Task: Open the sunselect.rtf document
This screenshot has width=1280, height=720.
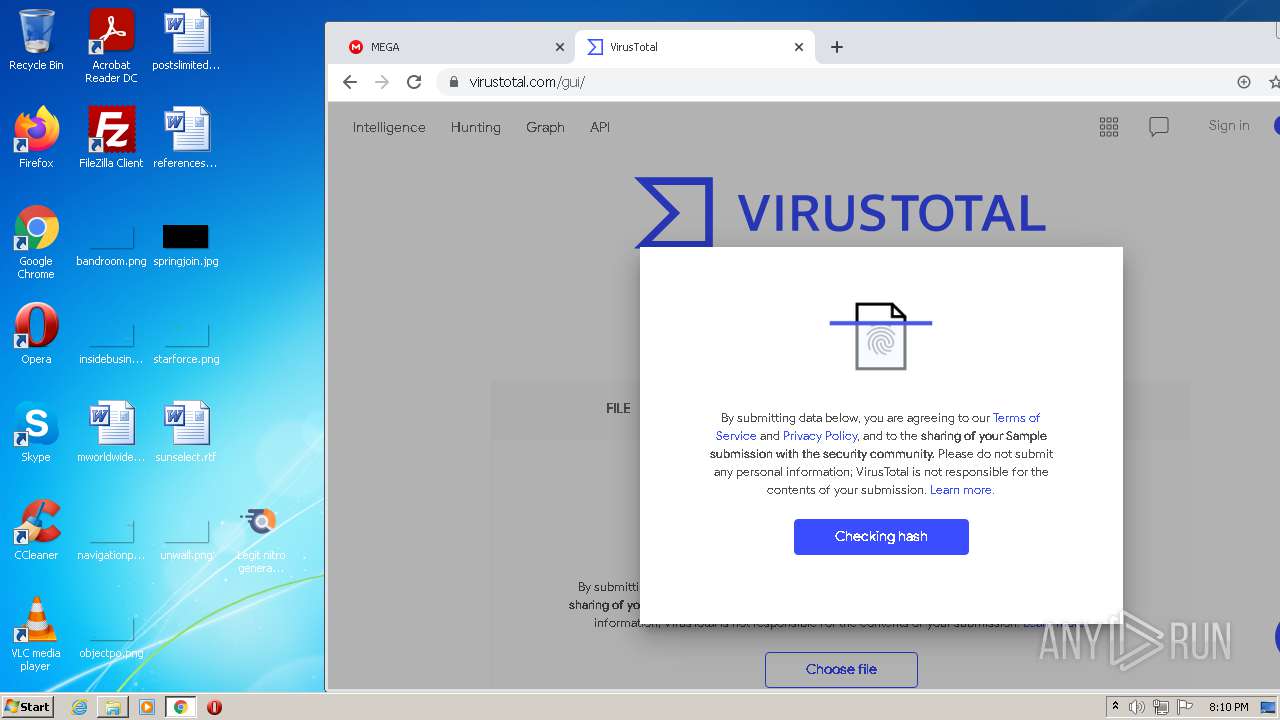Action: tap(186, 432)
